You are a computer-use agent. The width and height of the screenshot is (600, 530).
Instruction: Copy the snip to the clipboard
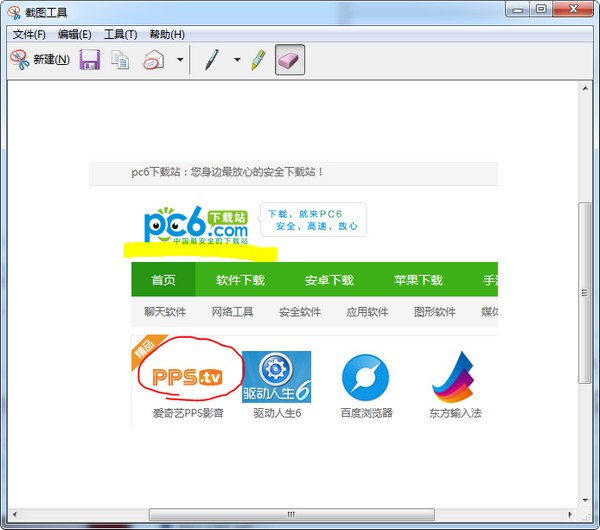point(121,60)
